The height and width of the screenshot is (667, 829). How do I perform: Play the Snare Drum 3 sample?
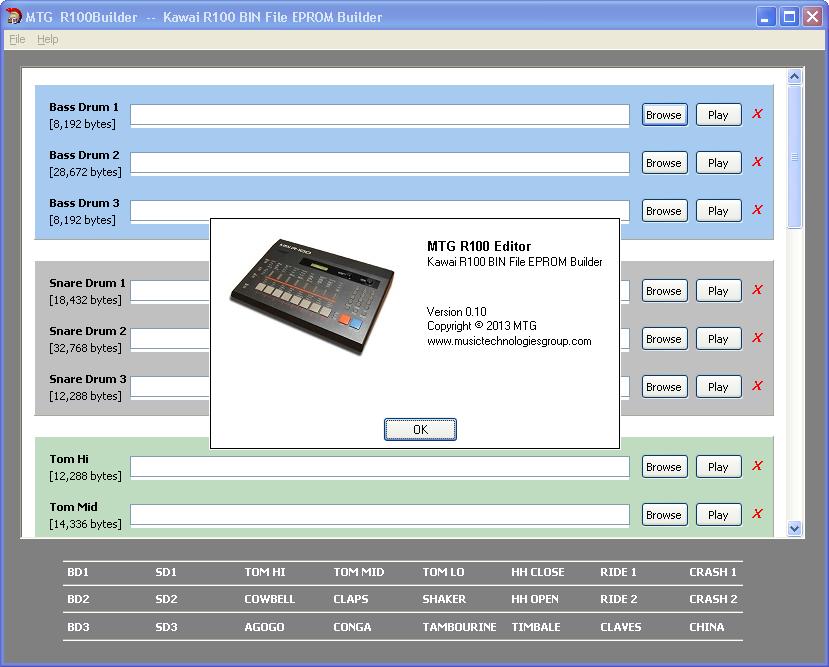click(x=719, y=387)
